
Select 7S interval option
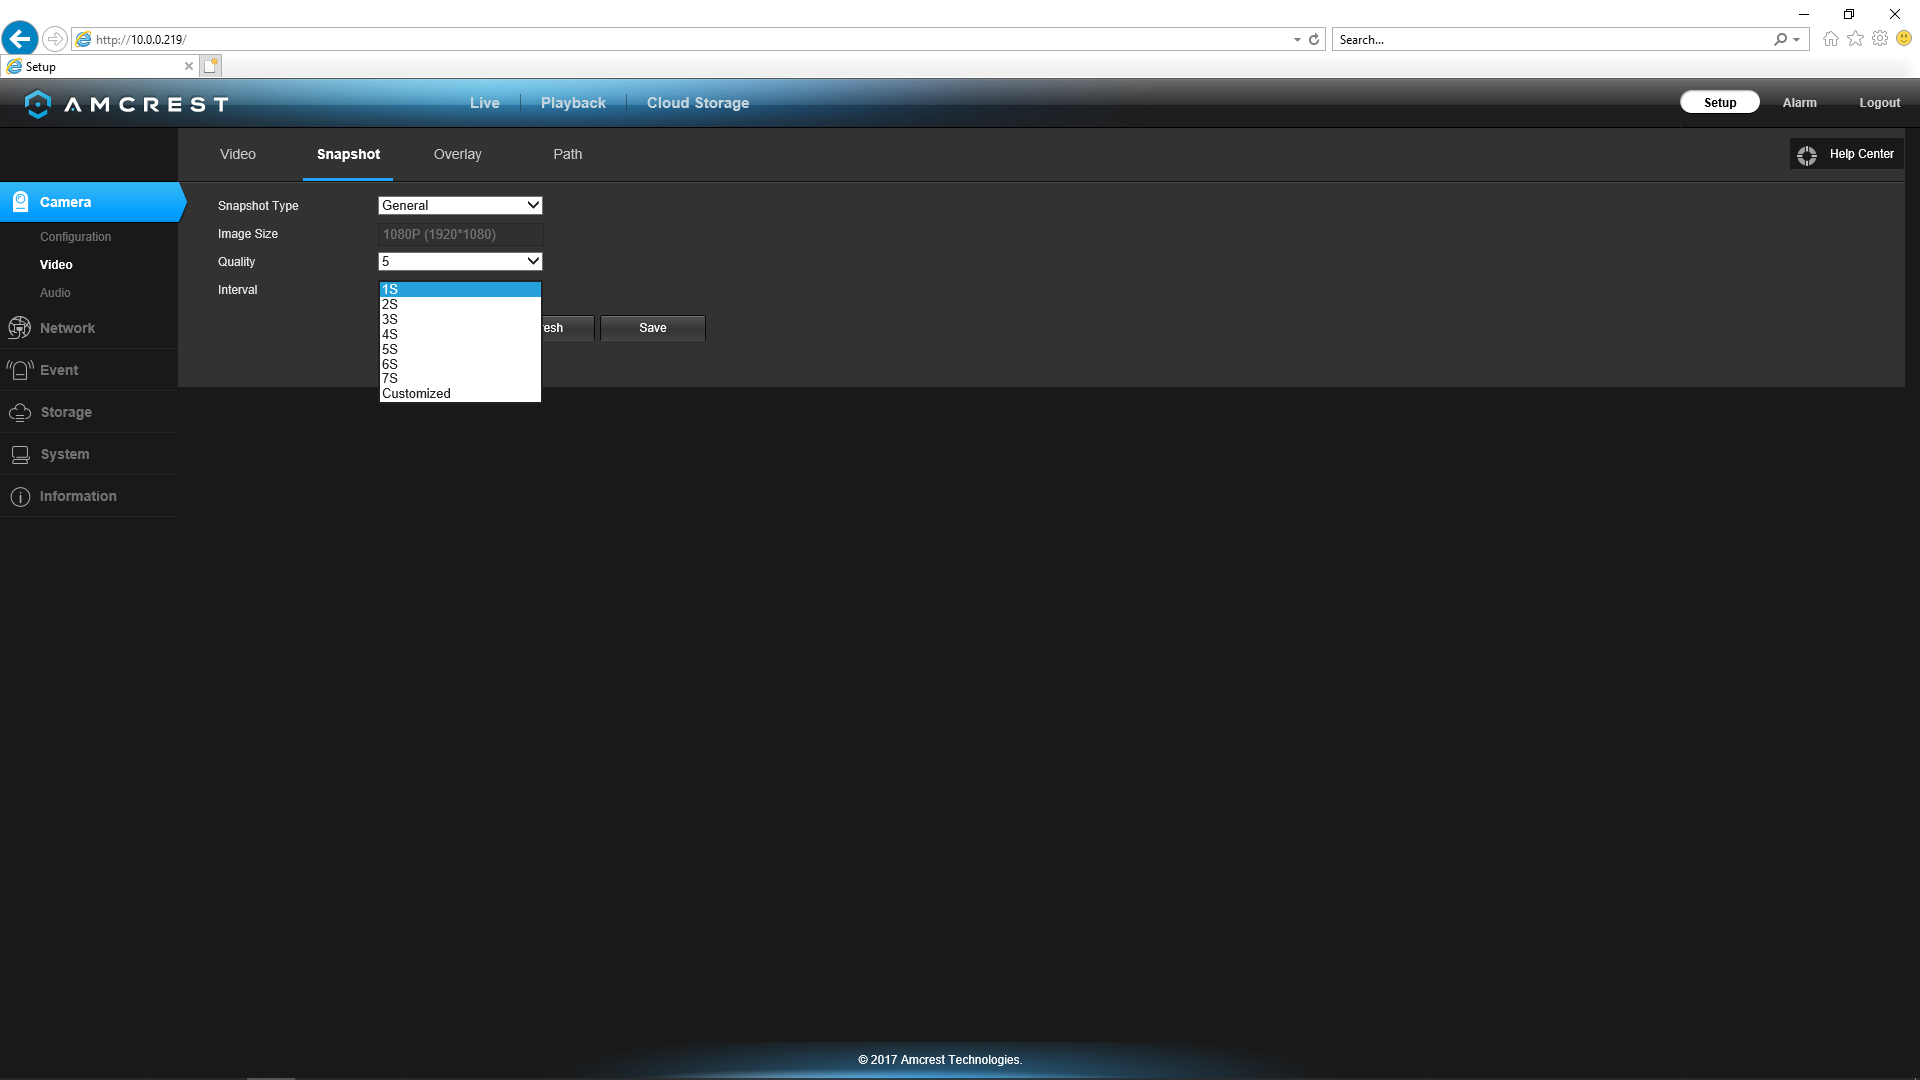click(x=460, y=379)
